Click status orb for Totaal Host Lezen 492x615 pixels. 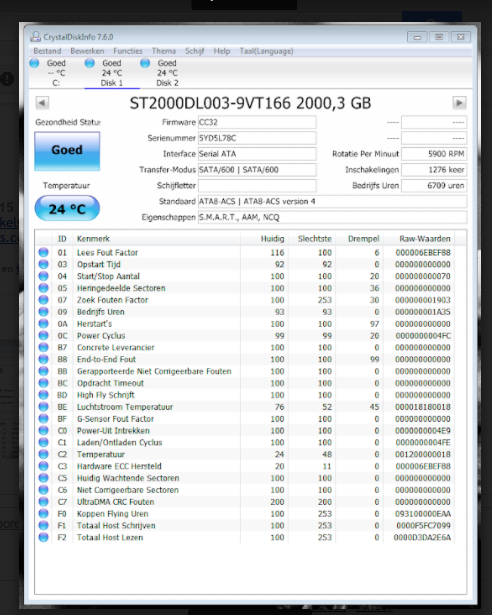(x=44, y=537)
